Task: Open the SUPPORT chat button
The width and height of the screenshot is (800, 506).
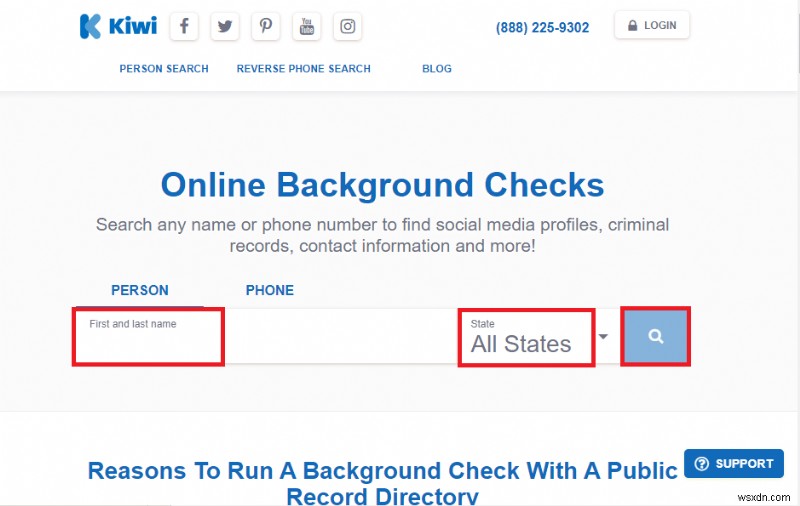Action: [734, 463]
